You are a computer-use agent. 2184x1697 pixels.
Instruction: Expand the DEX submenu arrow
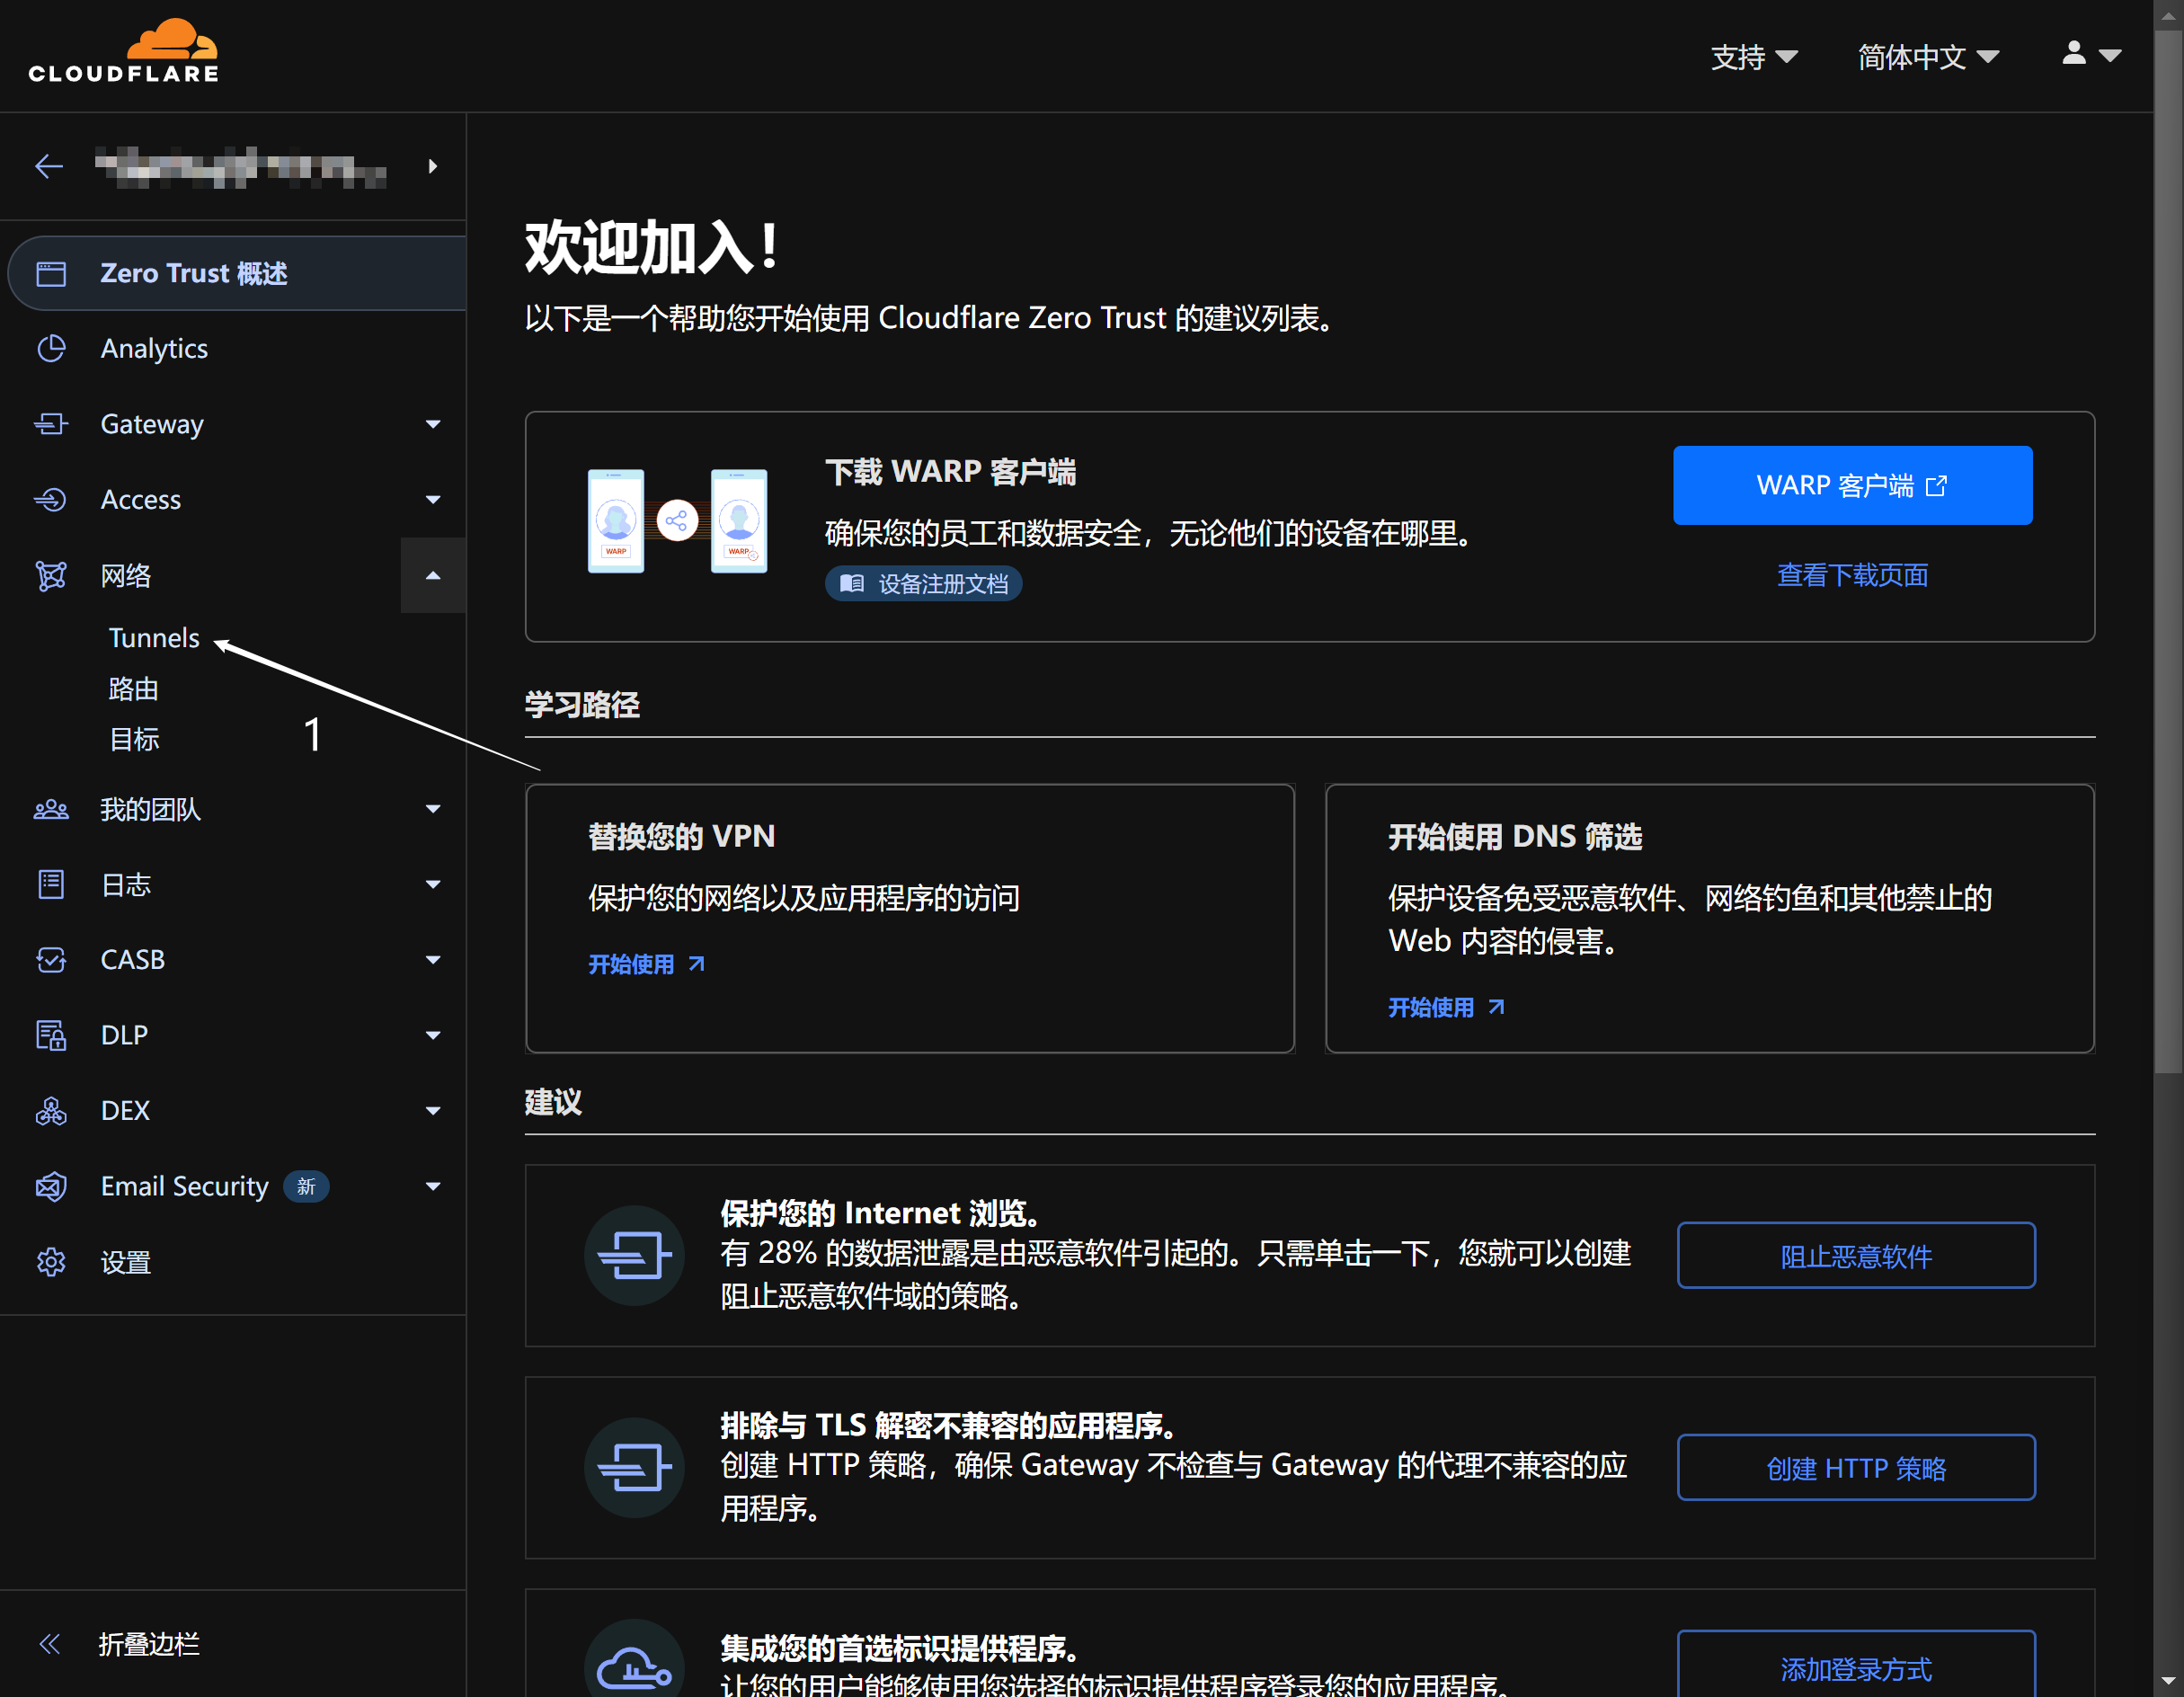click(x=433, y=1110)
